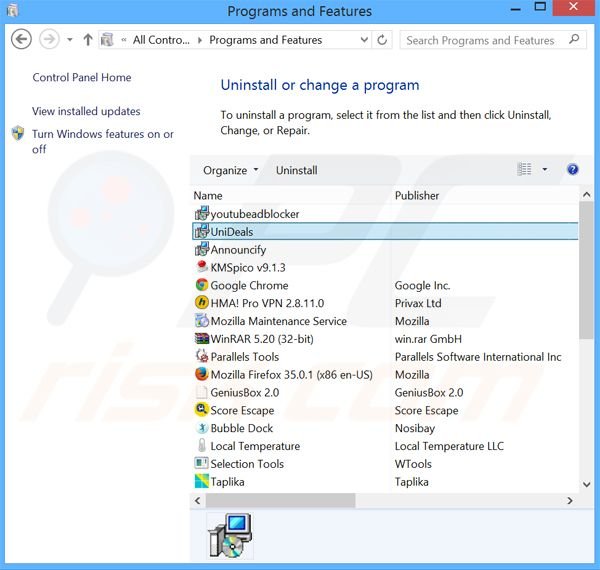This screenshot has width=600, height=570.
Task: Click the win.rar GmbH publisher cell
Action: click(428, 339)
